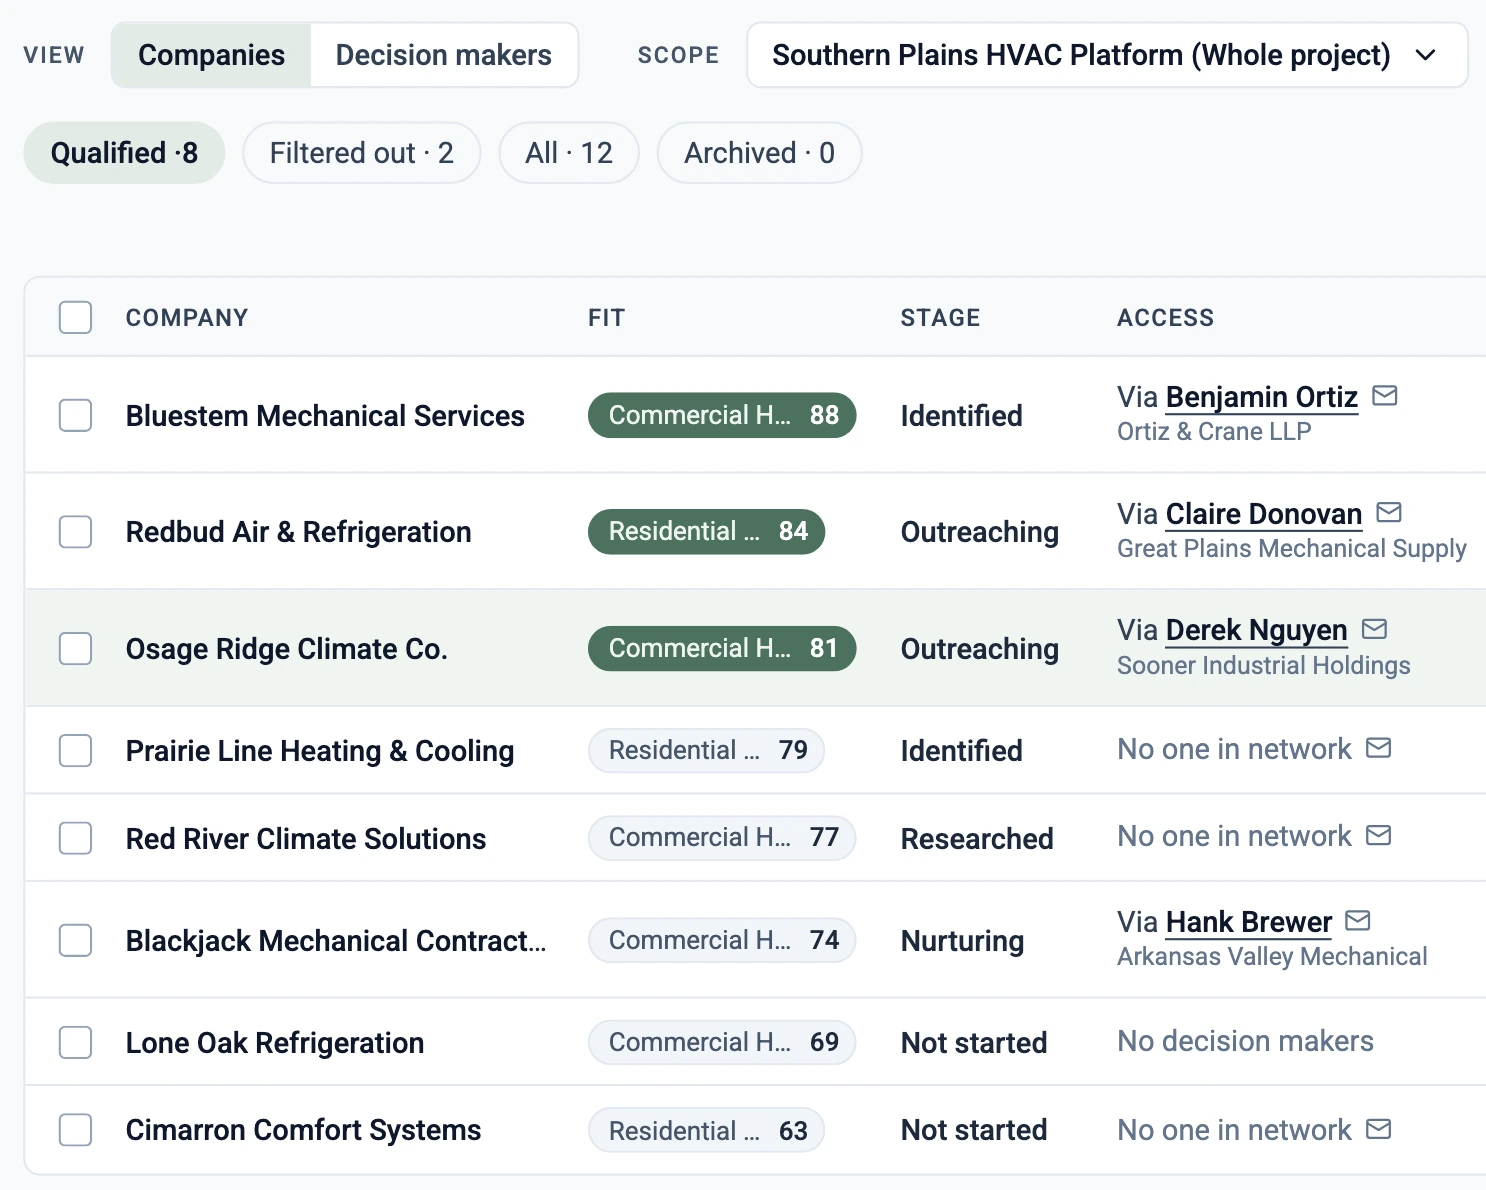Open Claire Donovan contact link
The width and height of the screenshot is (1486, 1190).
(1264, 514)
